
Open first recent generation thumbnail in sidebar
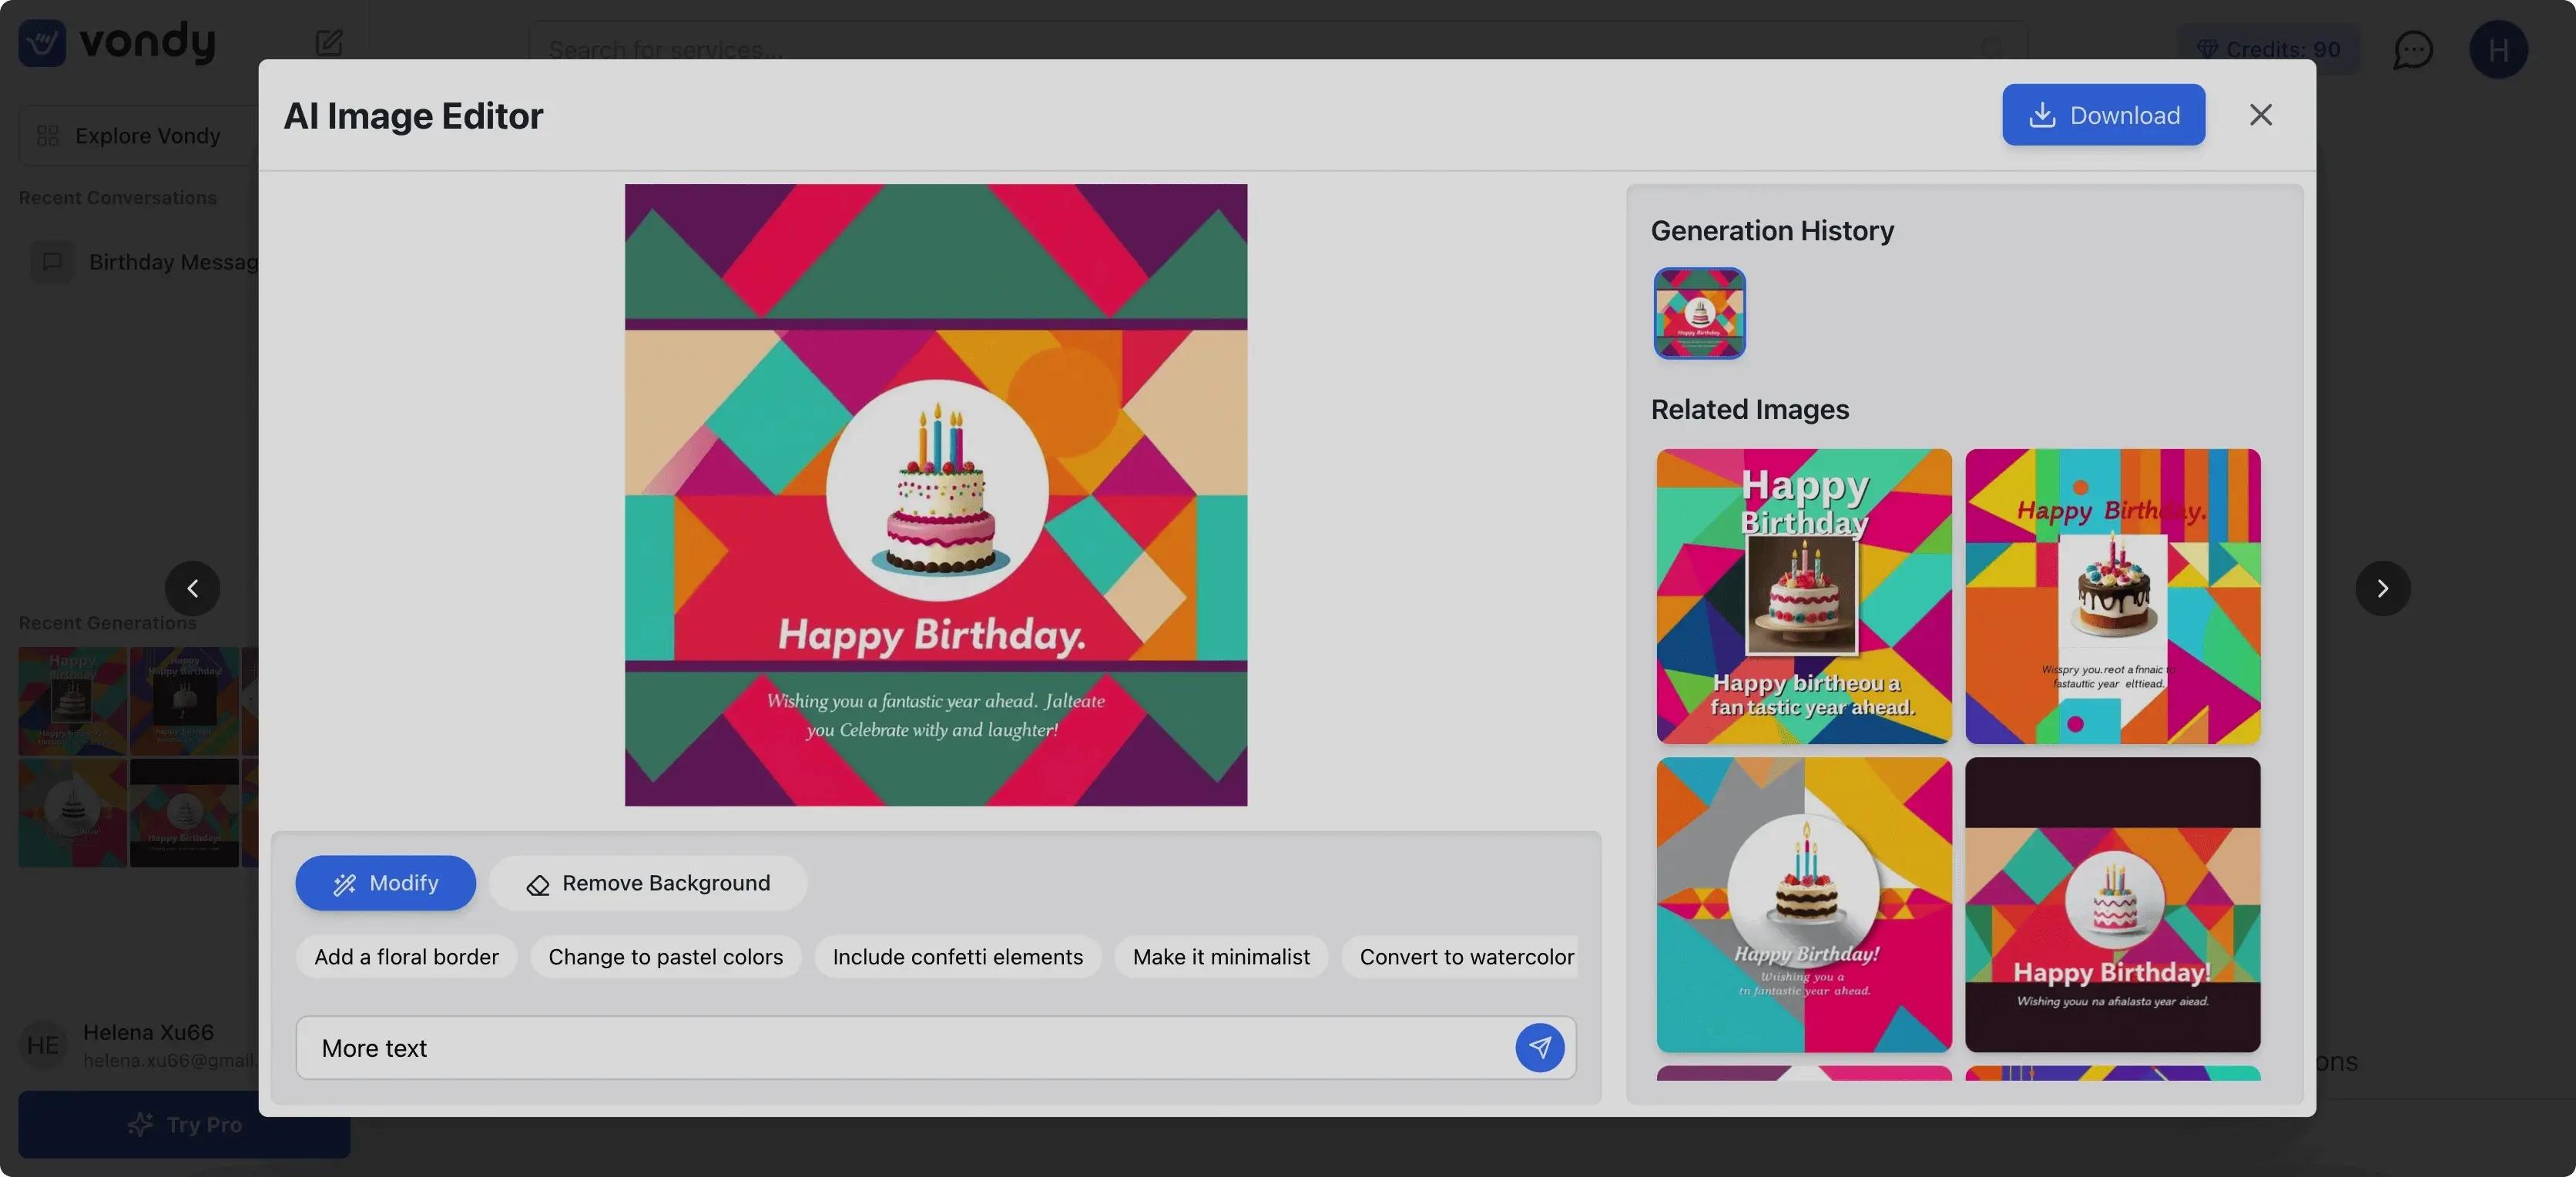(x=73, y=700)
